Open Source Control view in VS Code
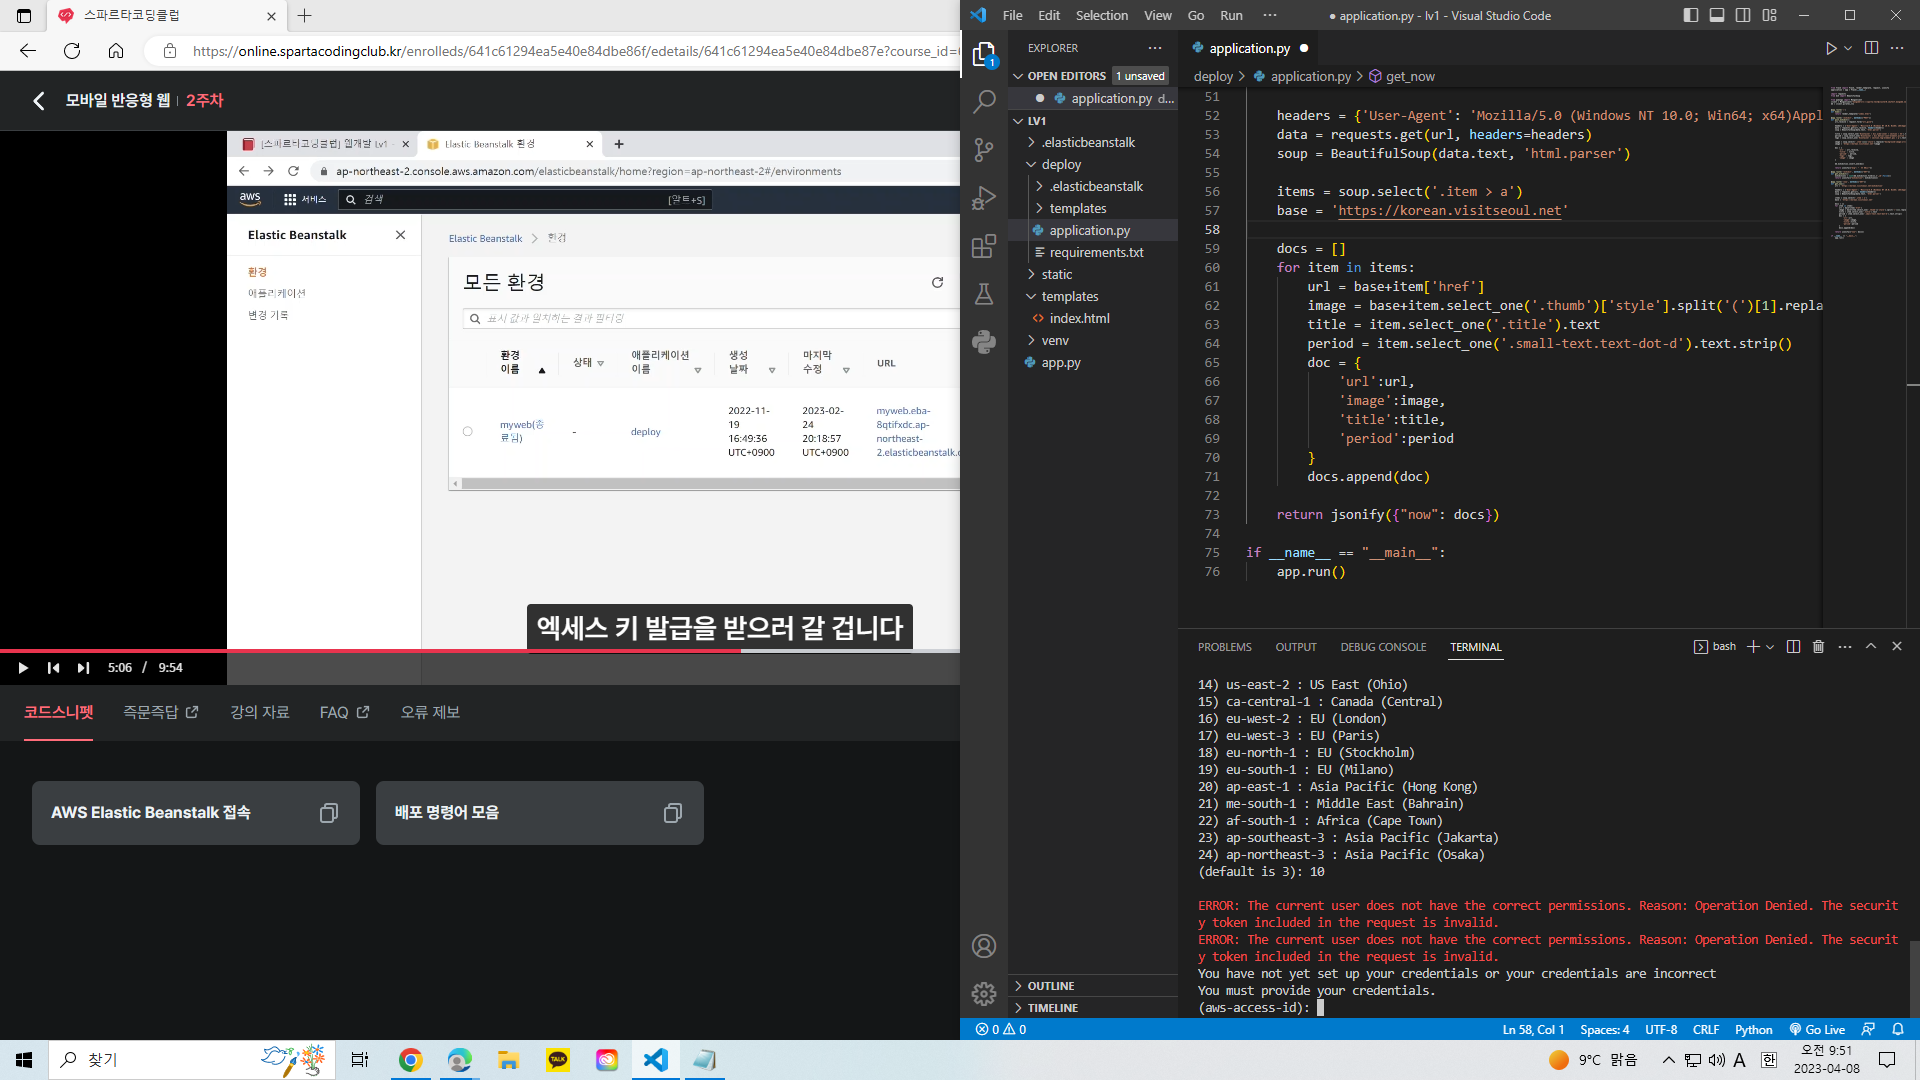The image size is (1920, 1080). tap(984, 149)
